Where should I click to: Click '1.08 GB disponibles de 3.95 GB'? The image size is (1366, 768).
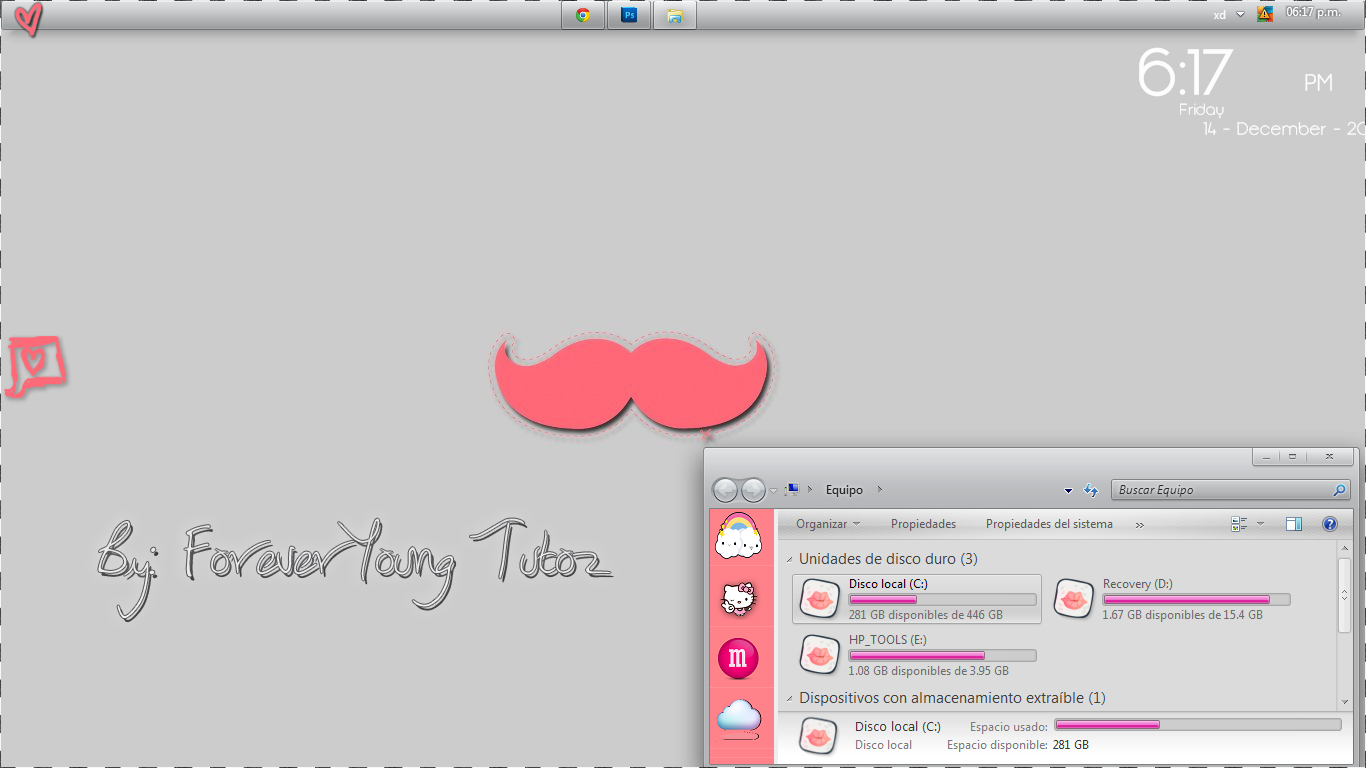pyautogui.click(x=929, y=671)
